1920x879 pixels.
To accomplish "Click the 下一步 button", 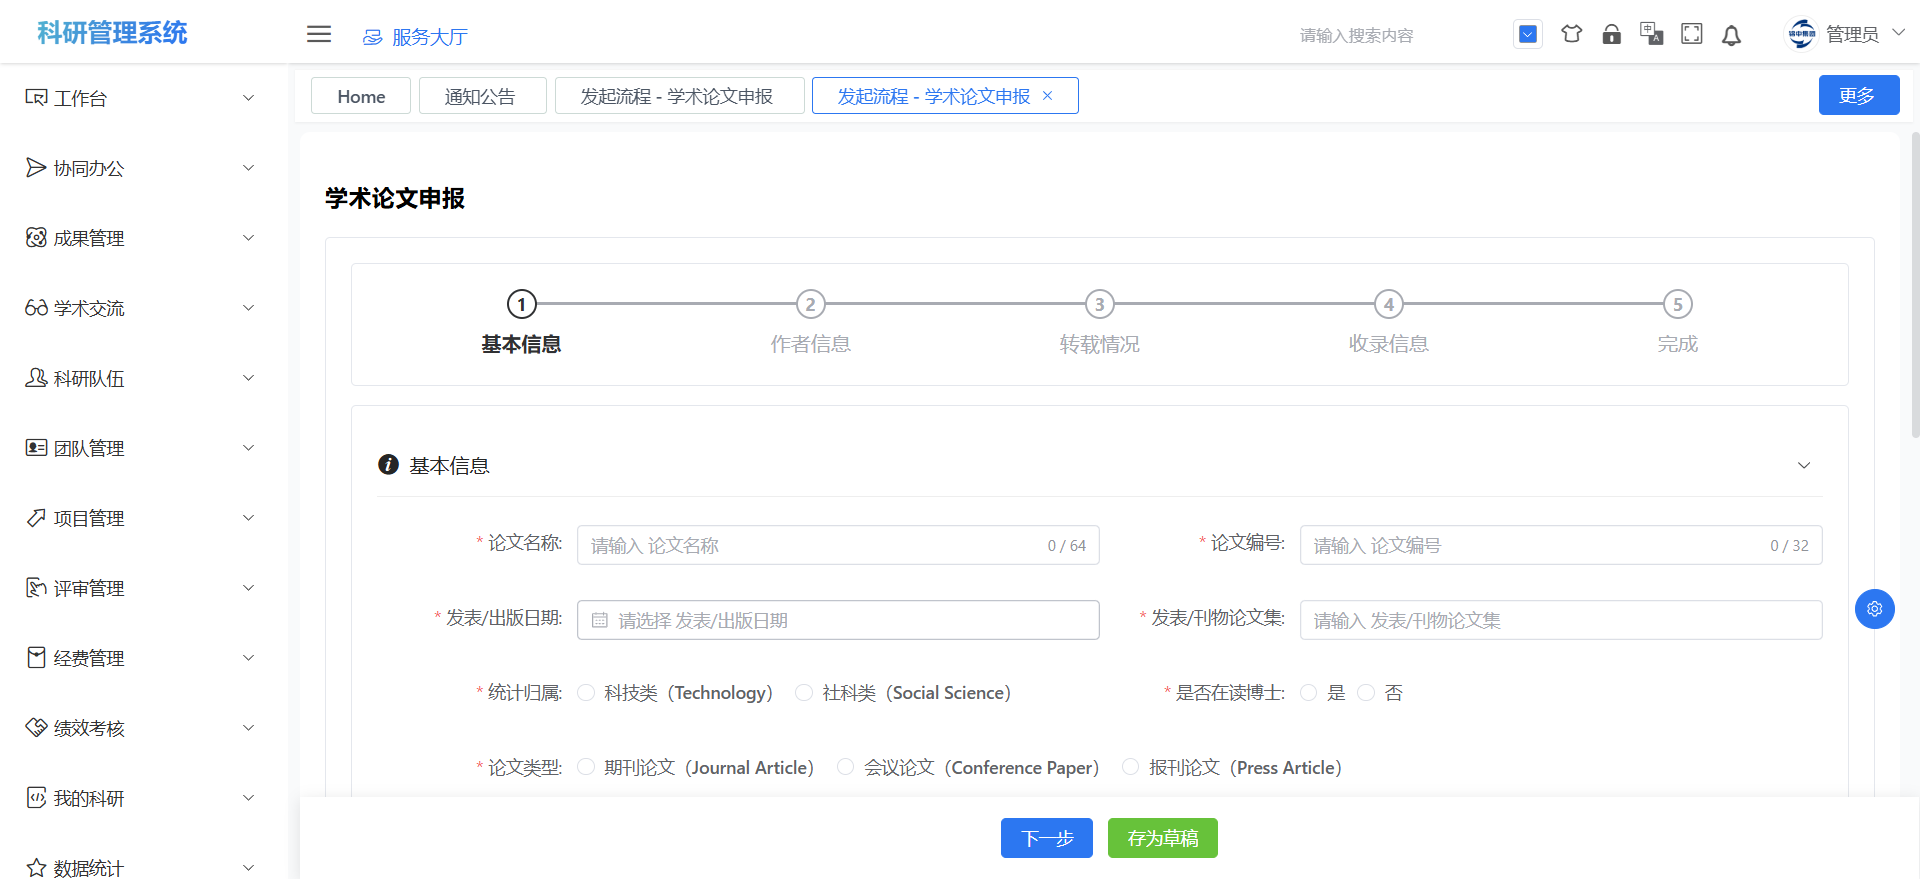I will point(1046,838).
